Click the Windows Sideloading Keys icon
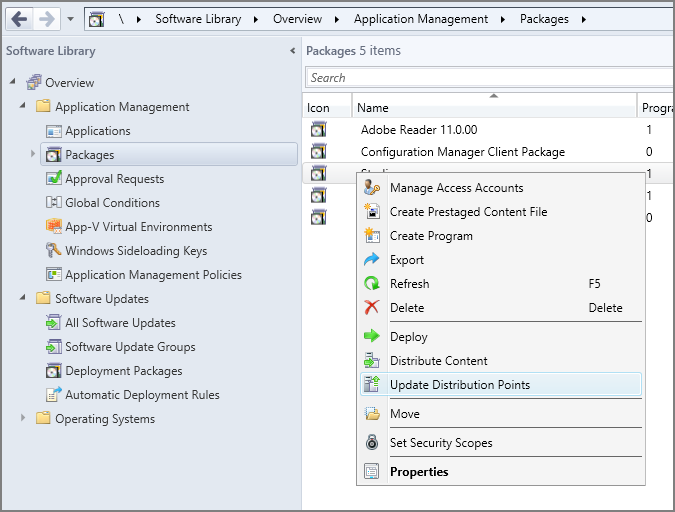 56,251
